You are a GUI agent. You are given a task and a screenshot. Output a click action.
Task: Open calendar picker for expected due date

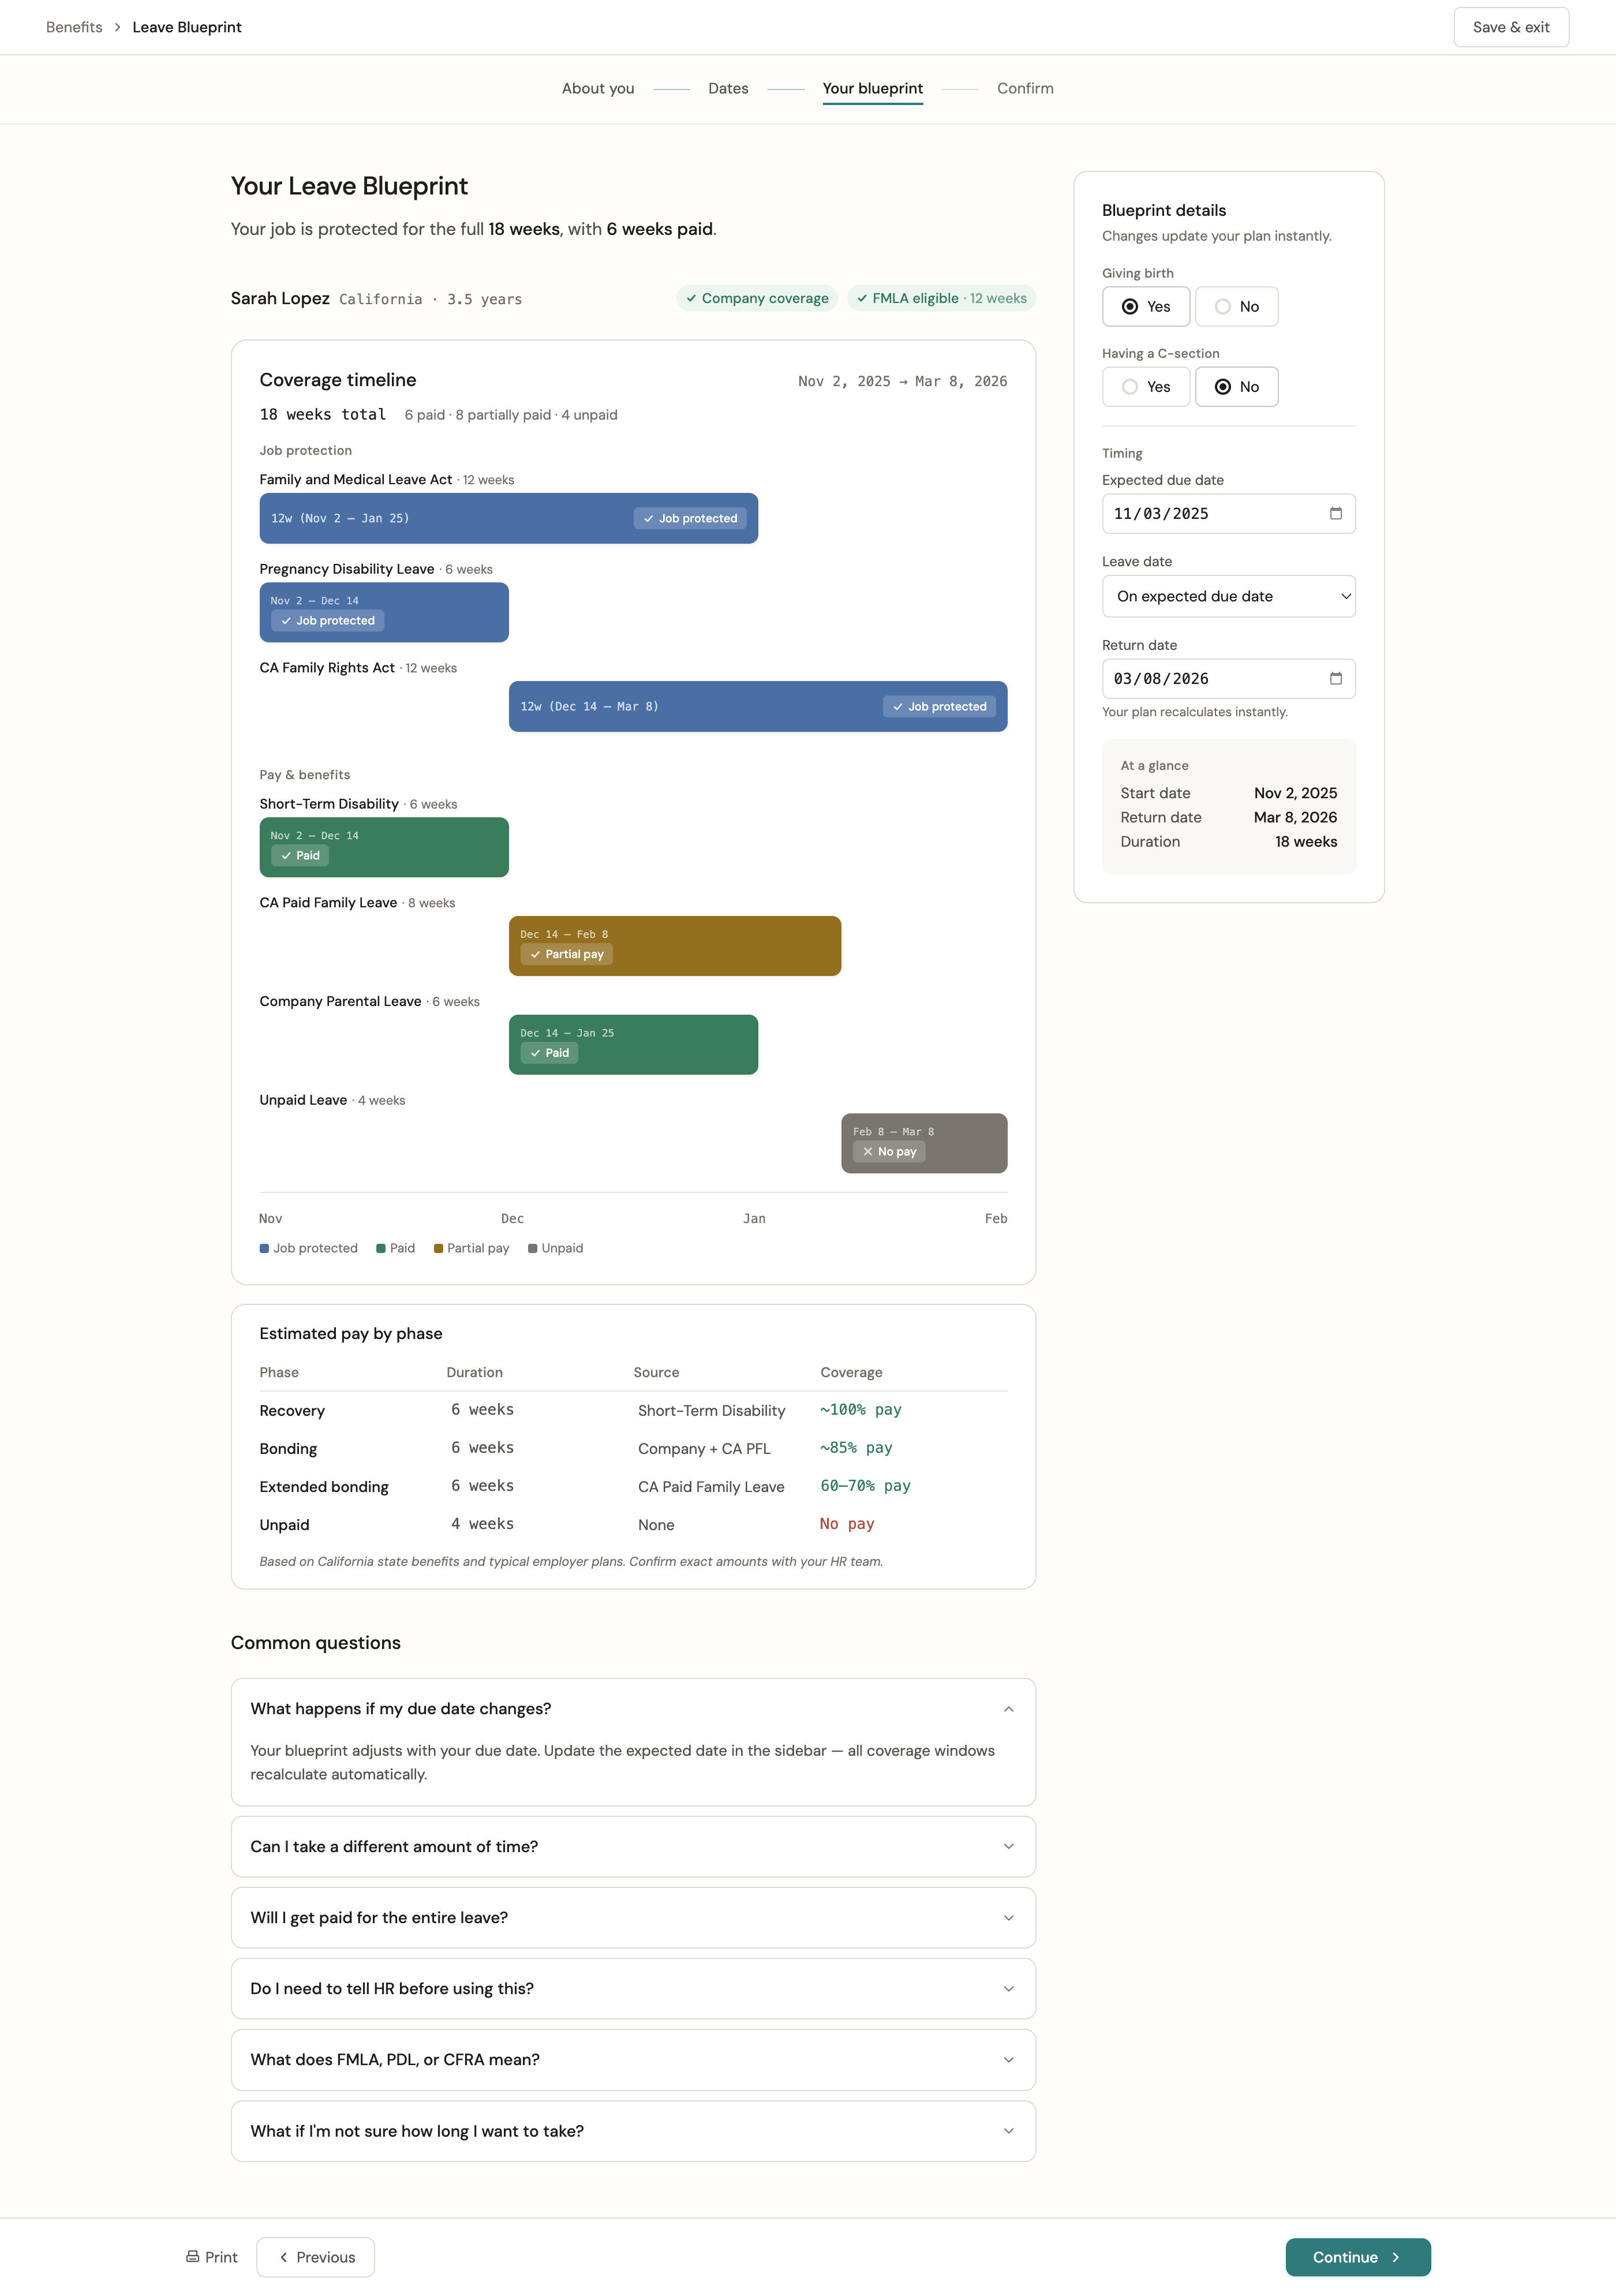(x=1335, y=514)
